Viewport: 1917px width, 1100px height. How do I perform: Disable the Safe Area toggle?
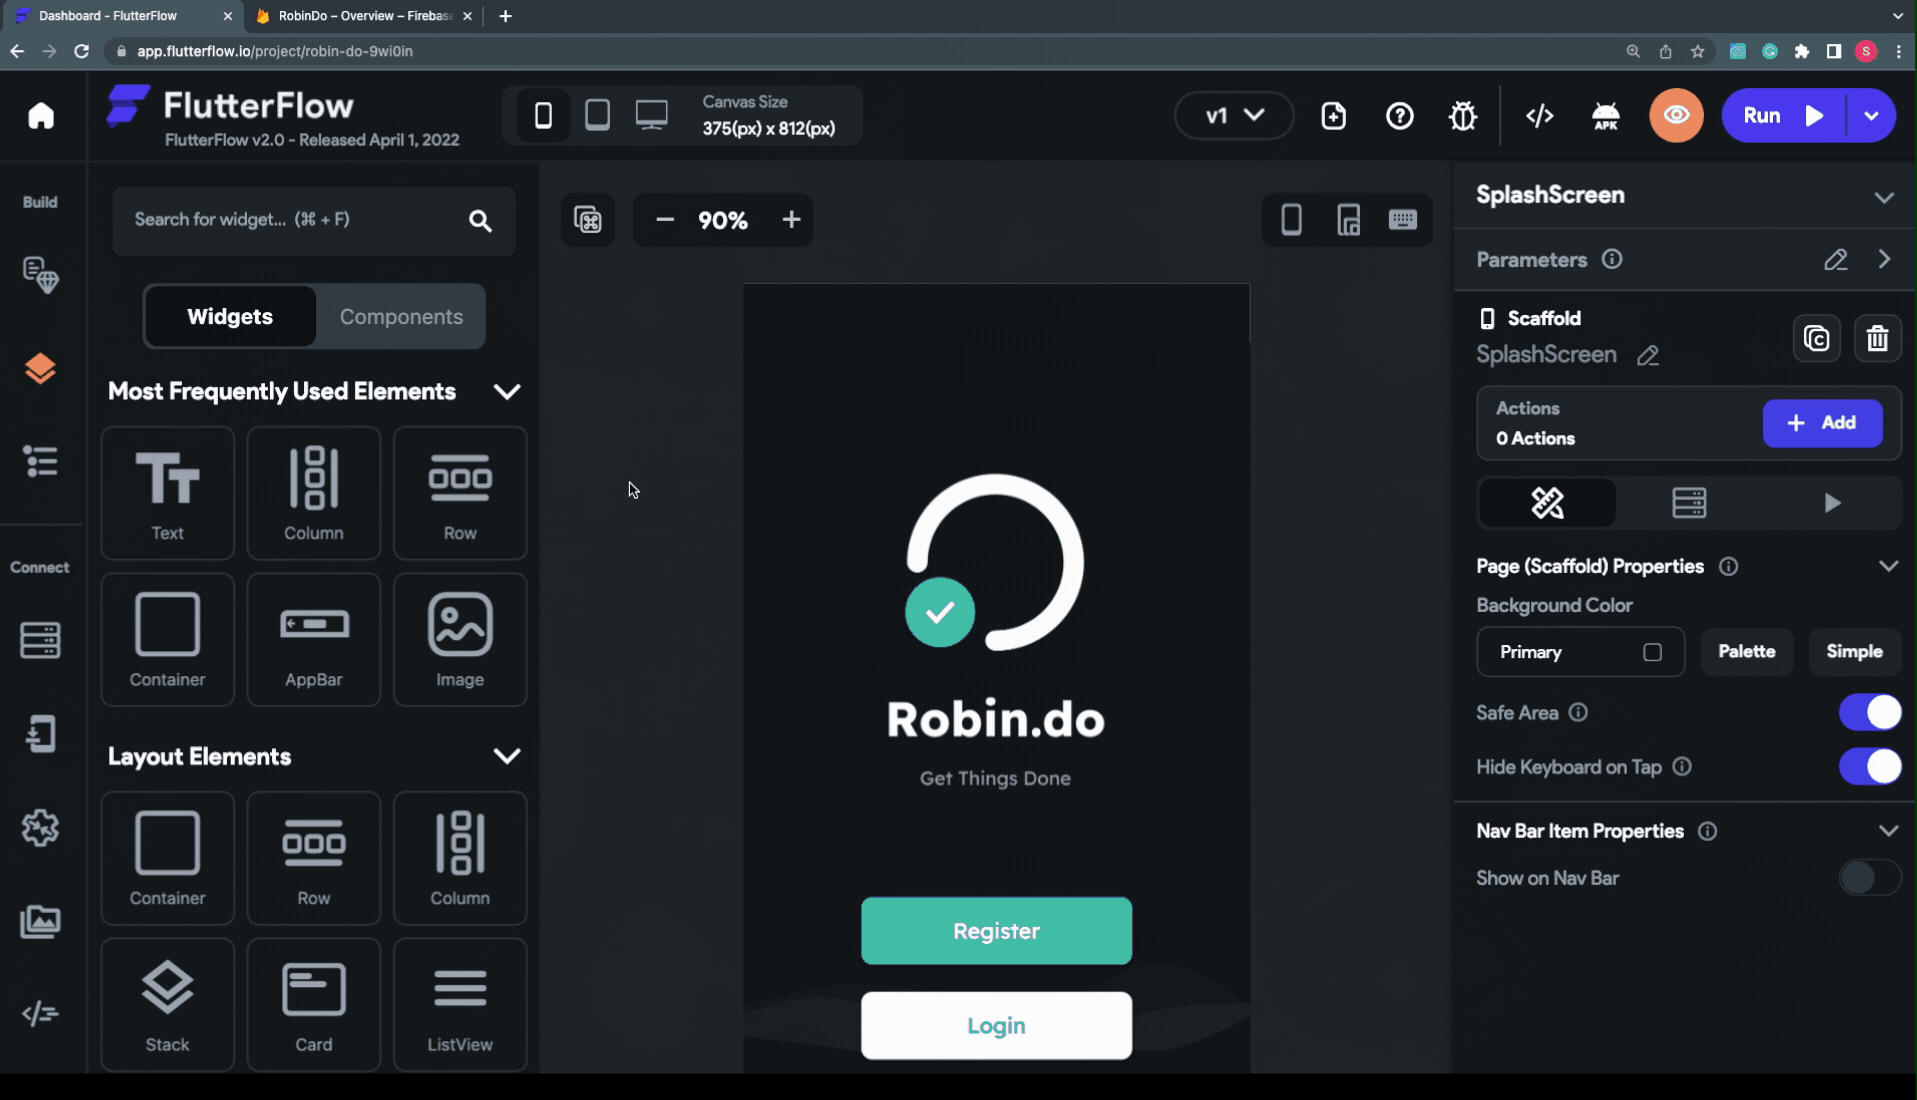(1869, 712)
